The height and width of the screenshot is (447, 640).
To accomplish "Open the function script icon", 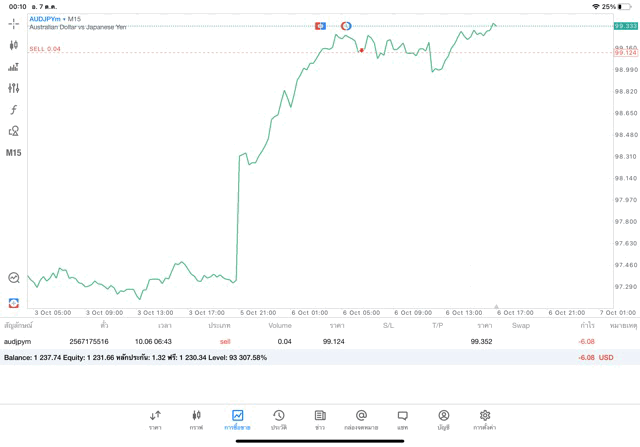I will click(x=14, y=110).
